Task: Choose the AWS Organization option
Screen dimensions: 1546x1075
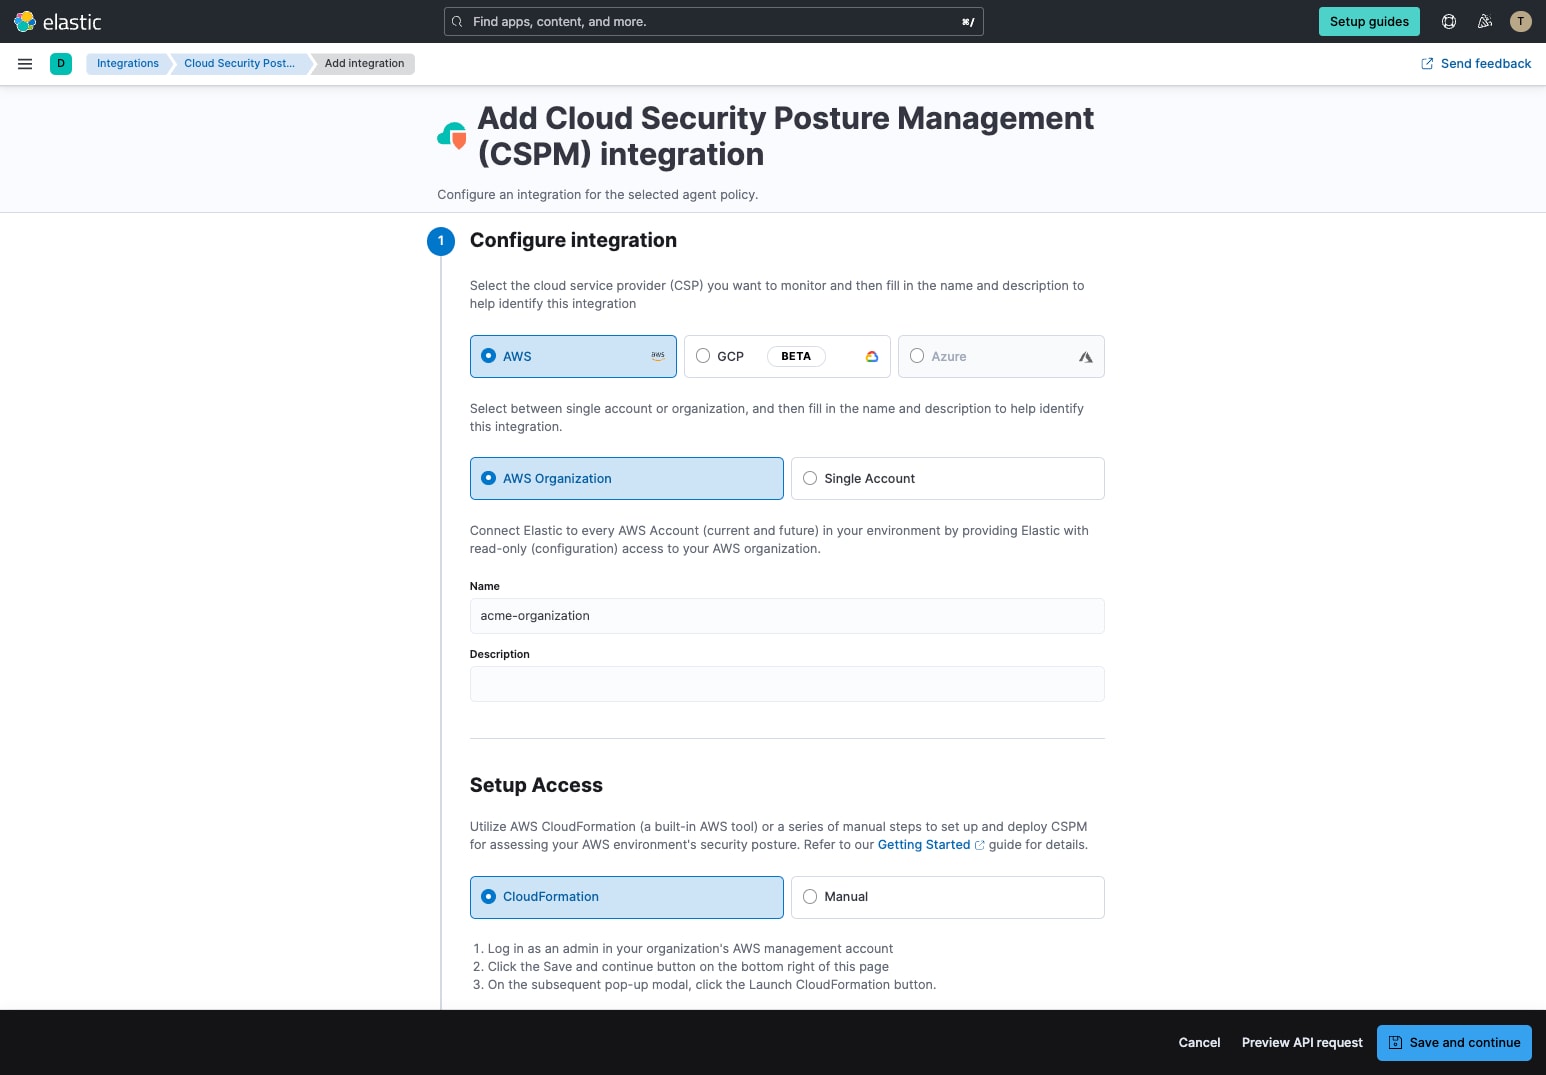Action: tap(627, 478)
